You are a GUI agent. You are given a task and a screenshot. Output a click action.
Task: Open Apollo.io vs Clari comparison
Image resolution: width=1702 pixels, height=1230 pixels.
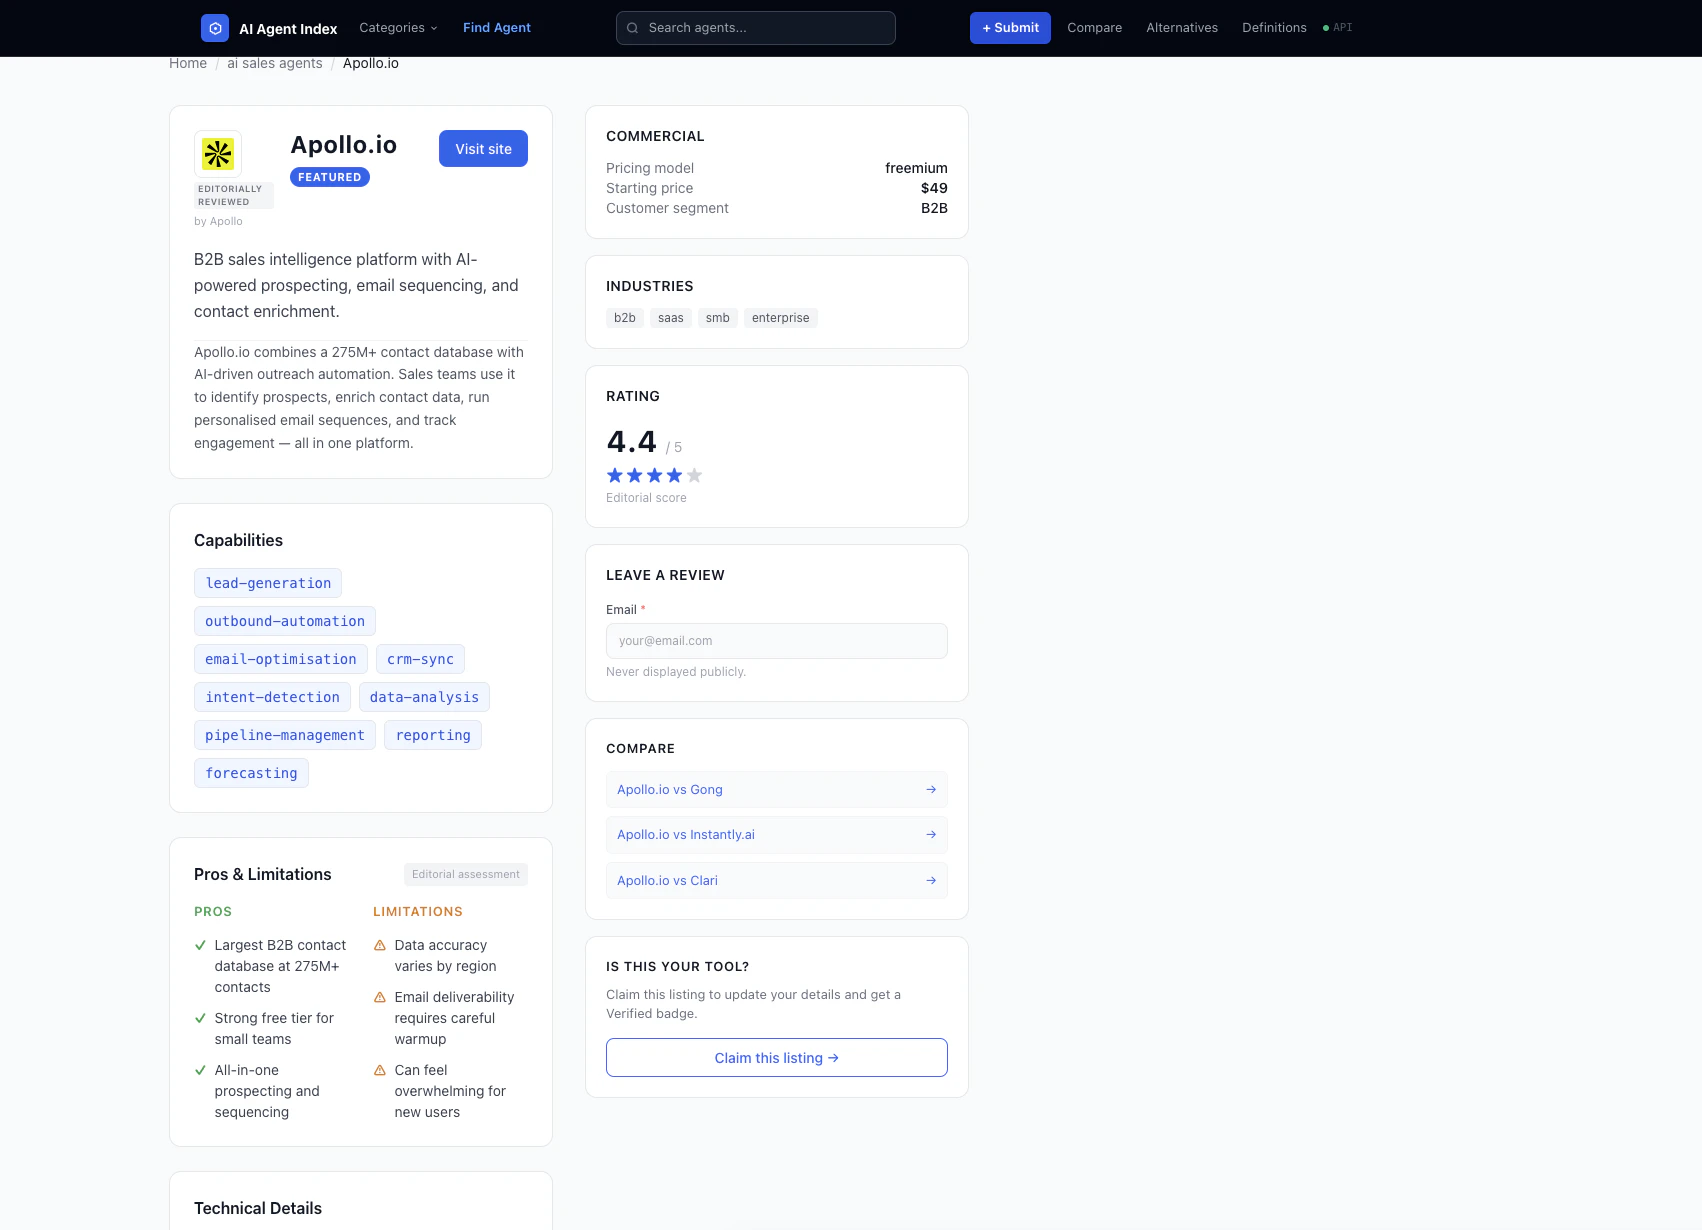(777, 881)
